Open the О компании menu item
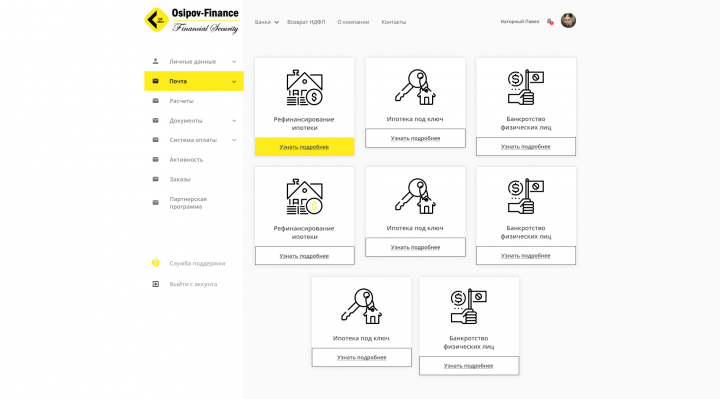 [353, 22]
